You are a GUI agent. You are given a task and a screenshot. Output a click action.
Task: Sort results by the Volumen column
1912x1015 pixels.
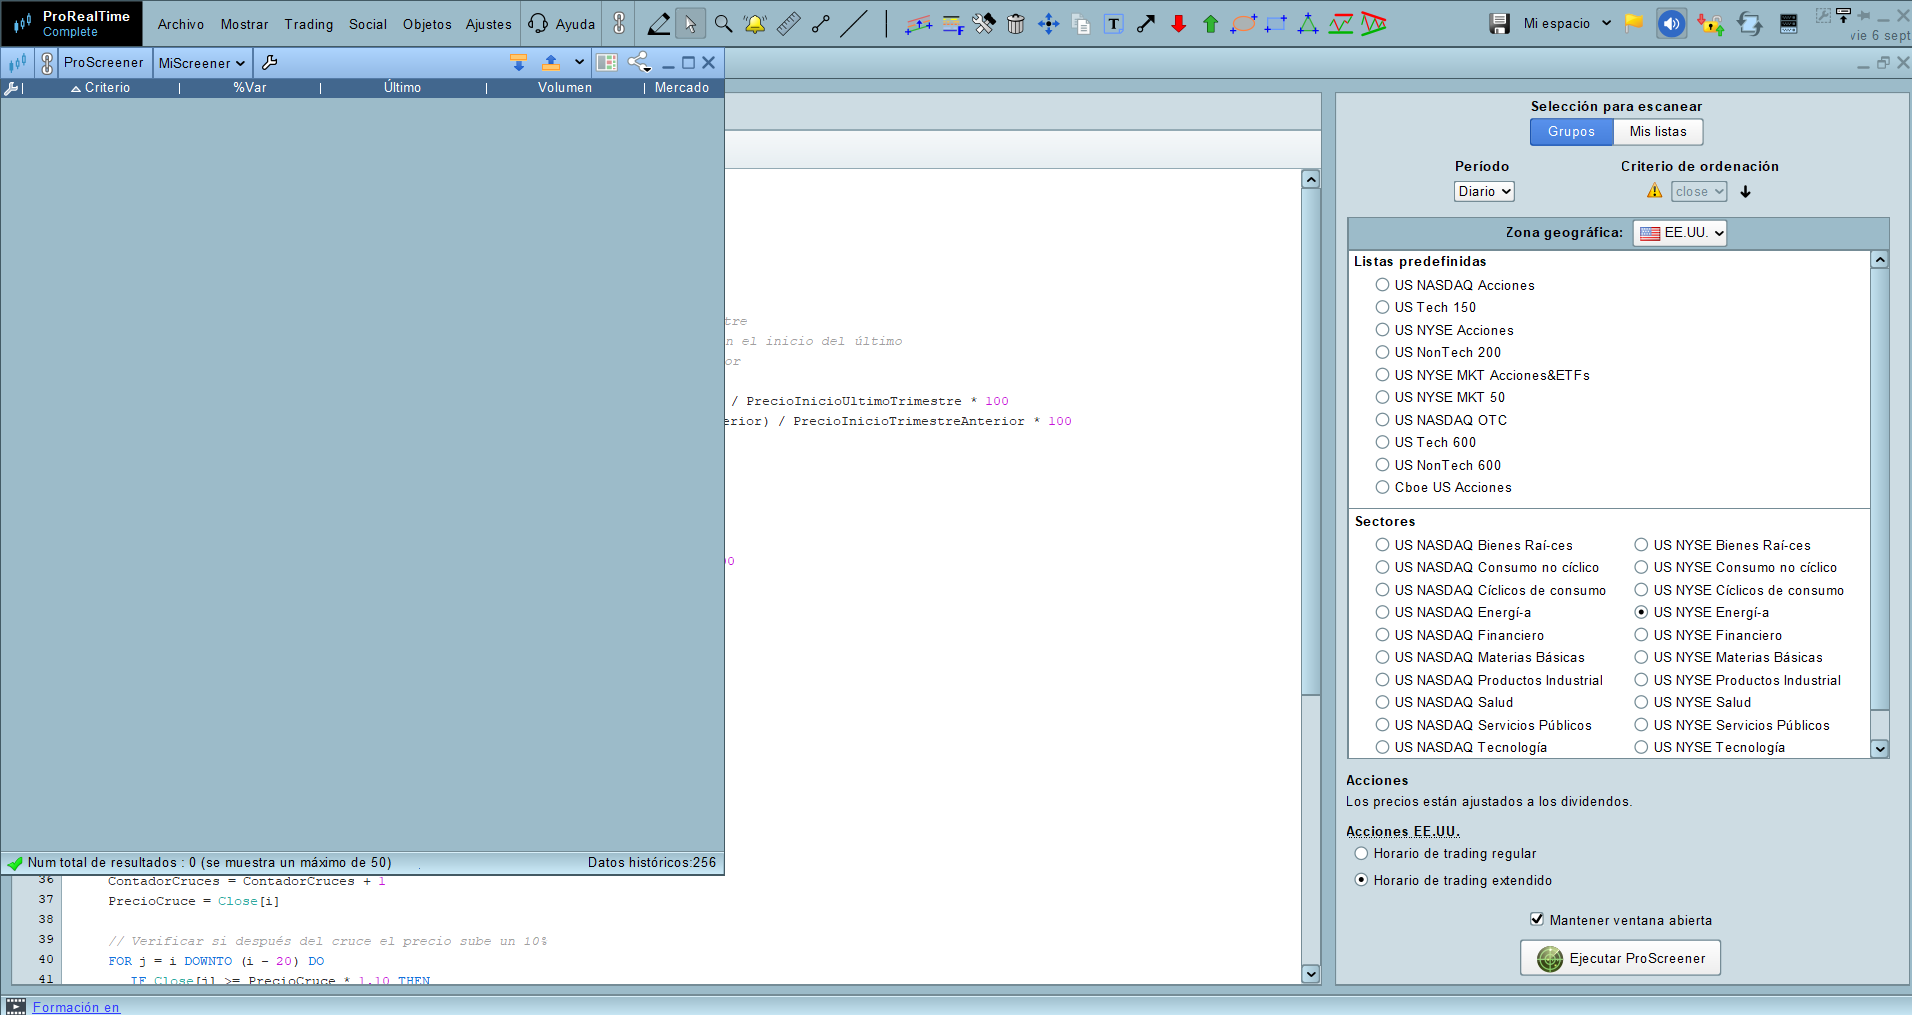pos(564,88)
